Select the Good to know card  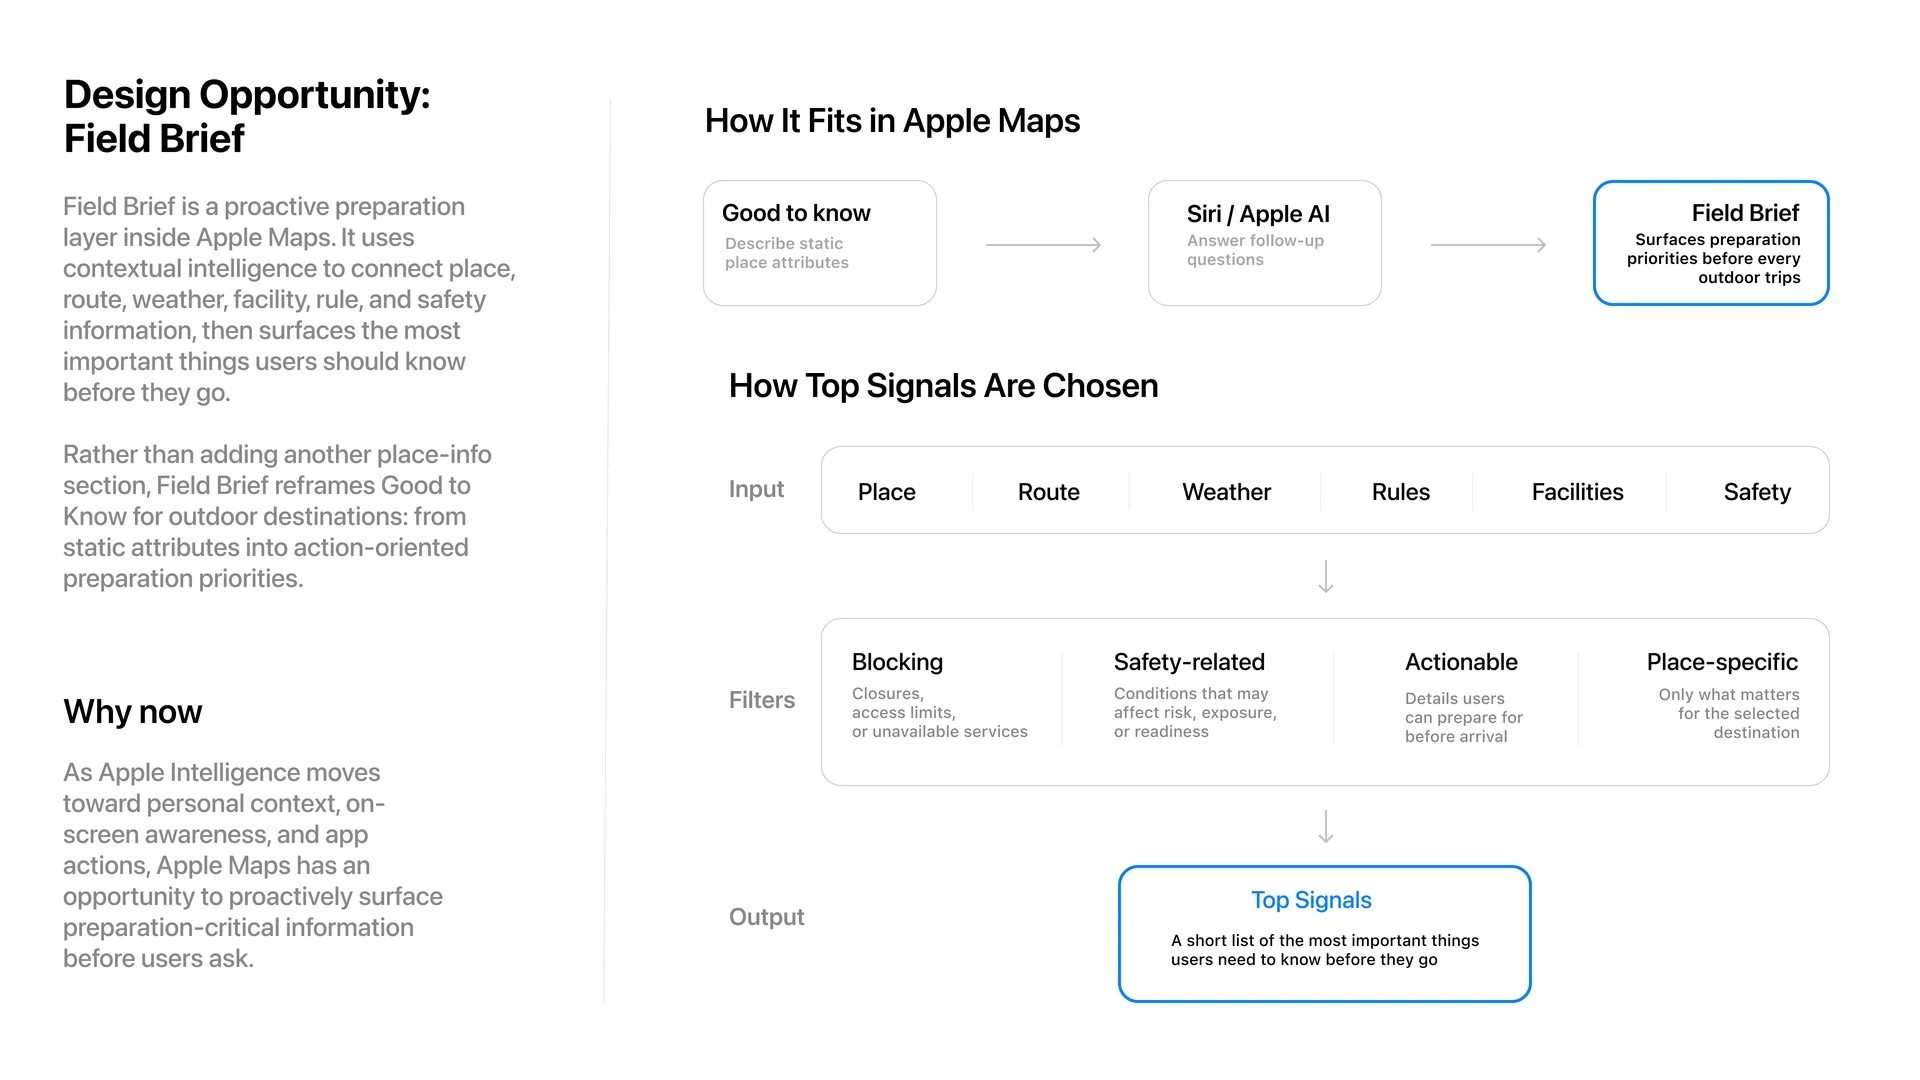(820, 243)
